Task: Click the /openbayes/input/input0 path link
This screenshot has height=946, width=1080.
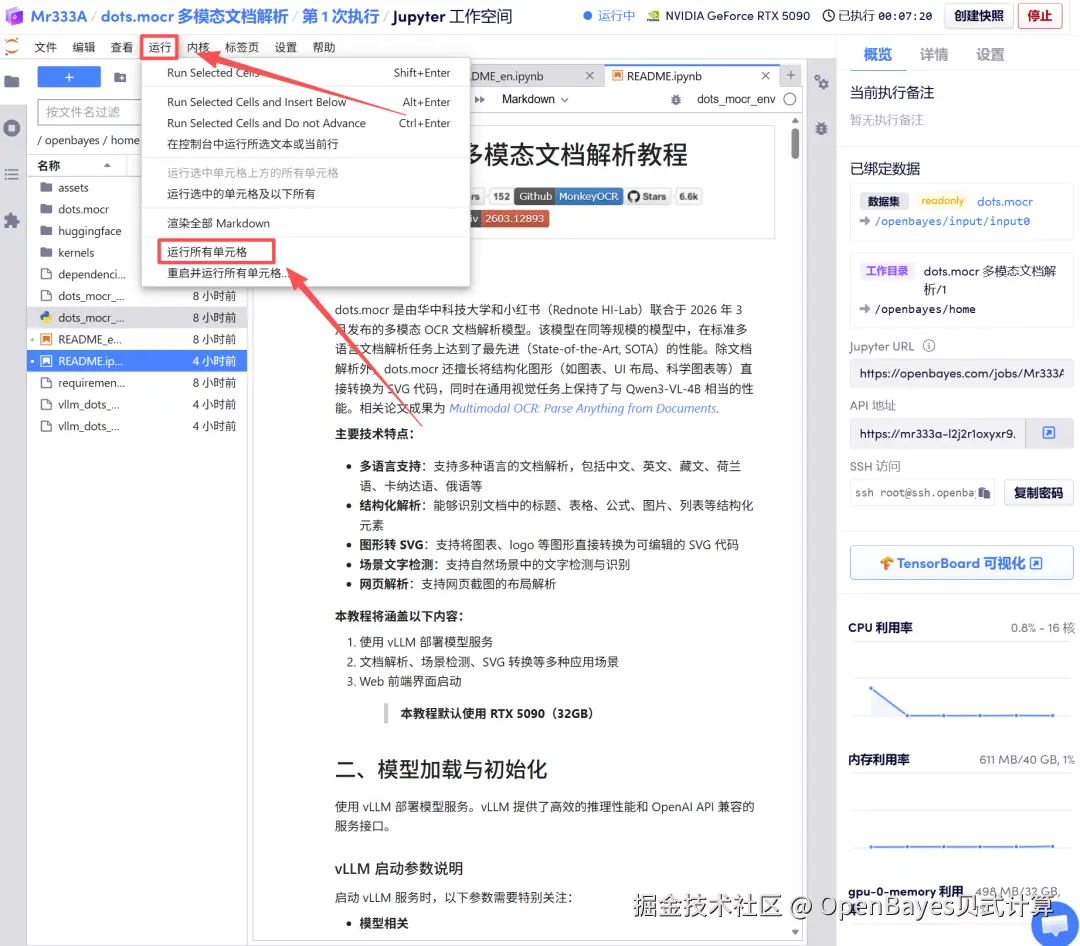Action: click(952, 221)
